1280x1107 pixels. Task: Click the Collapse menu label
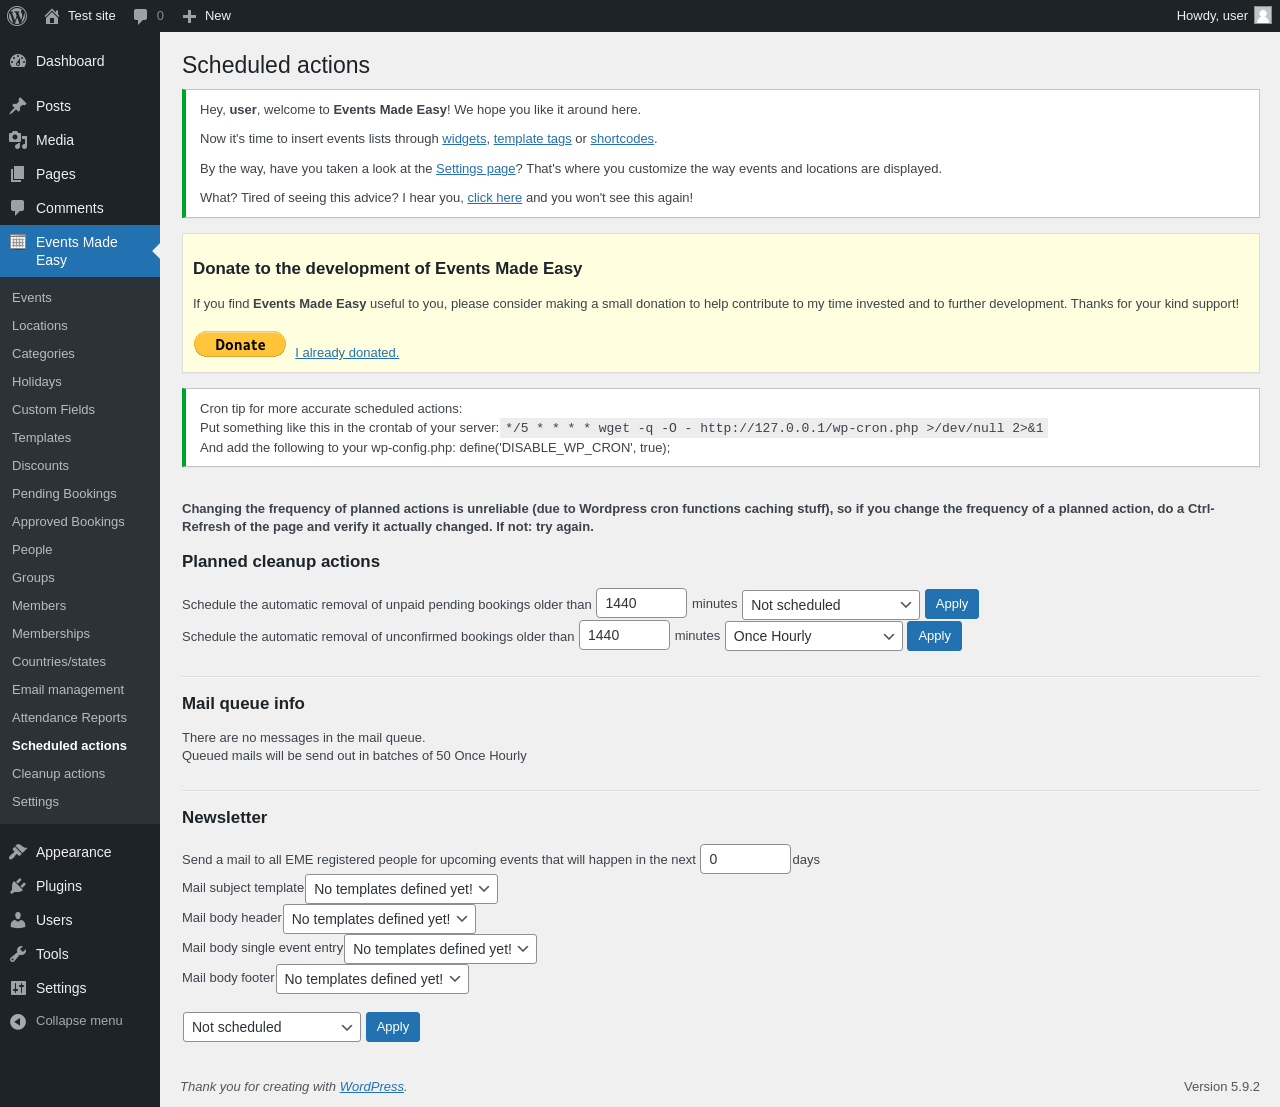coord(79,1021)
